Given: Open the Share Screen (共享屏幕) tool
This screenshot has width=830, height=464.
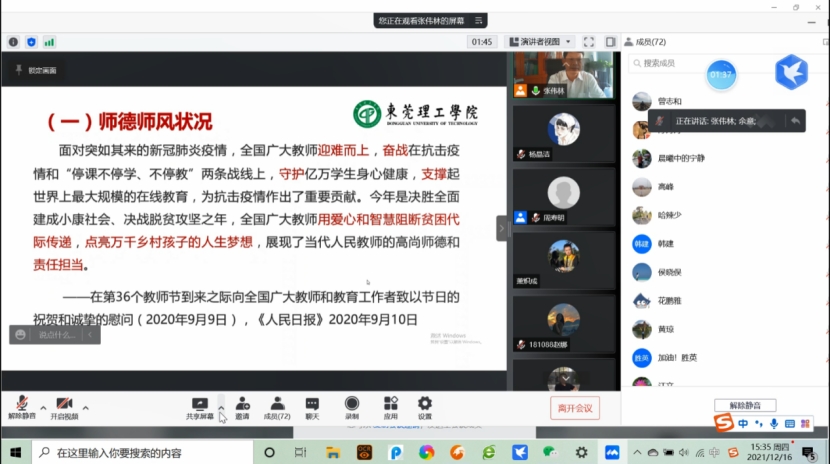Looking at the screenshot, I should pyautogui.click(x=199, y=405).
